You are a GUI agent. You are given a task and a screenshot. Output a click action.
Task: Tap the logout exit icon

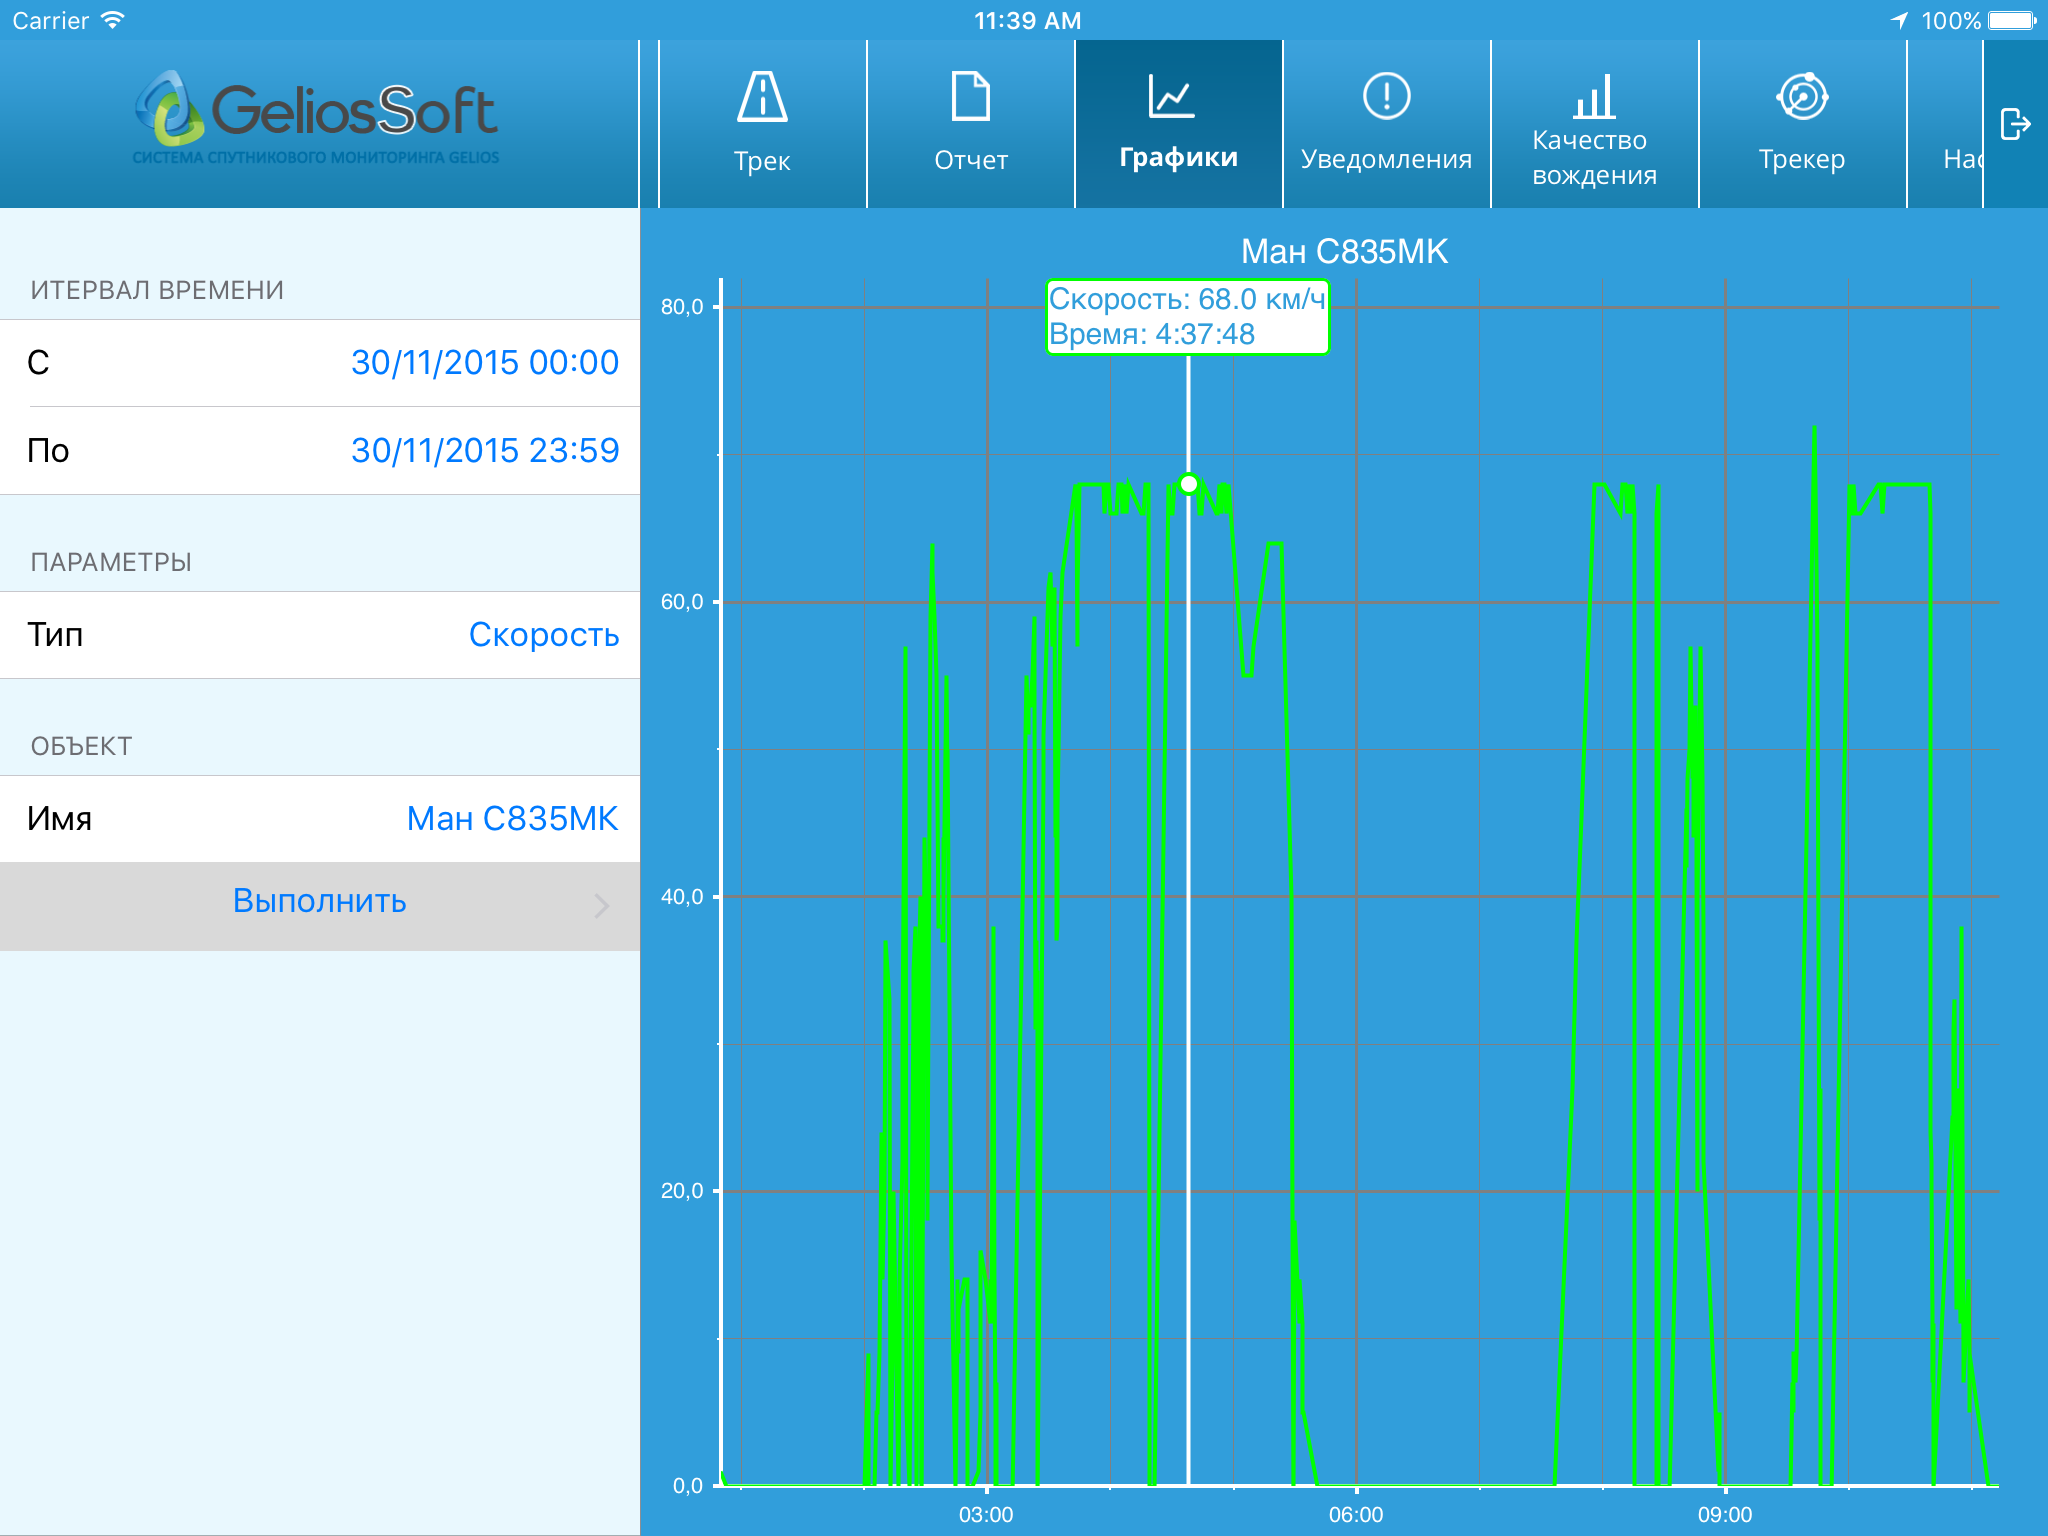2015,124
